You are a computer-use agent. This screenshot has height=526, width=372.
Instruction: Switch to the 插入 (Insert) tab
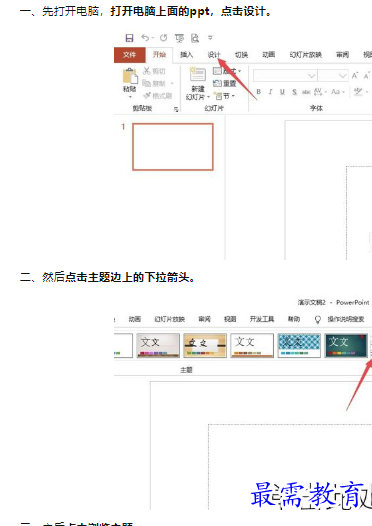point(187,55)
